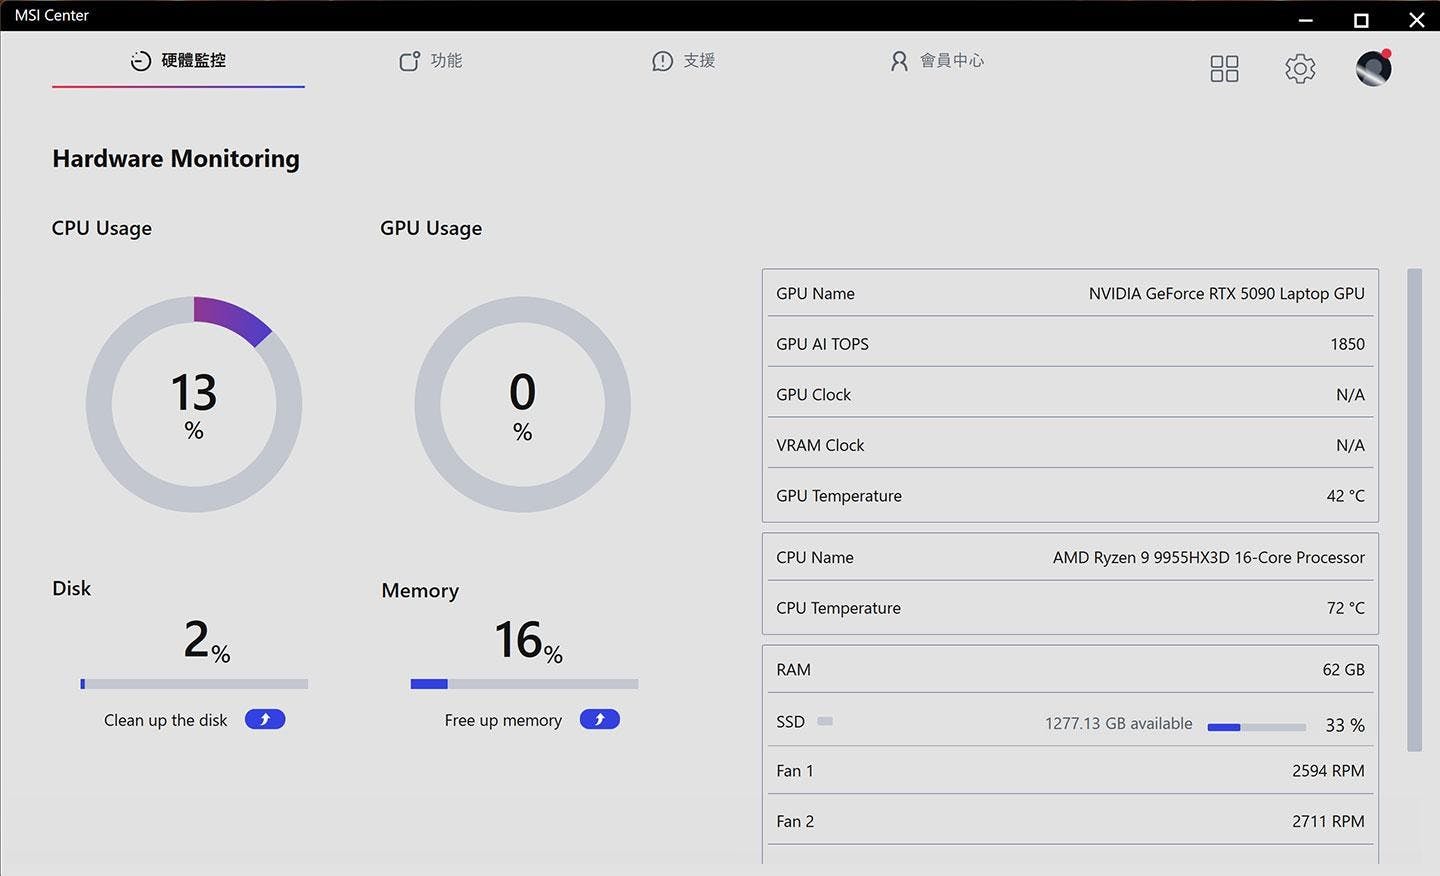This screenshot has width=1440, height=876.
Task: Click the Memory usage progress bar
Action: (524, 684)
